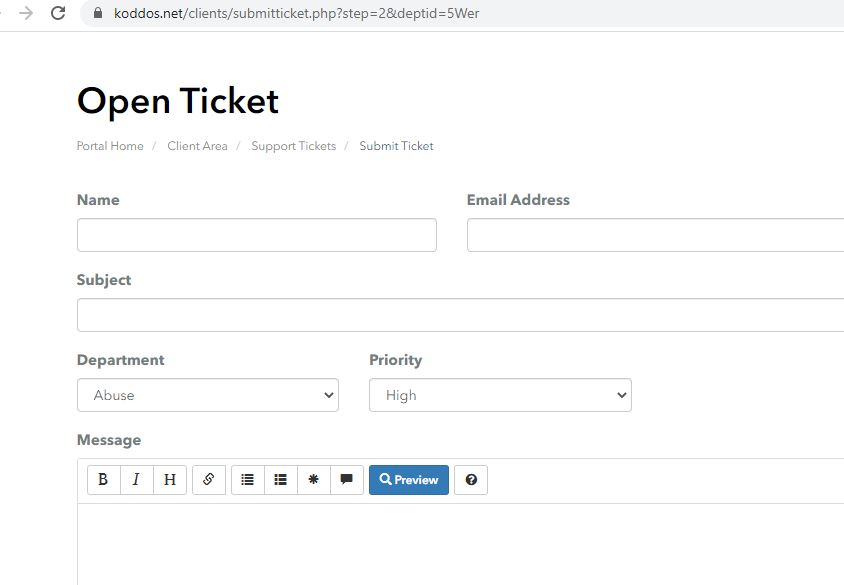
Task: Click the asterisk icon in editor toolbar
Action: [313, 480]
